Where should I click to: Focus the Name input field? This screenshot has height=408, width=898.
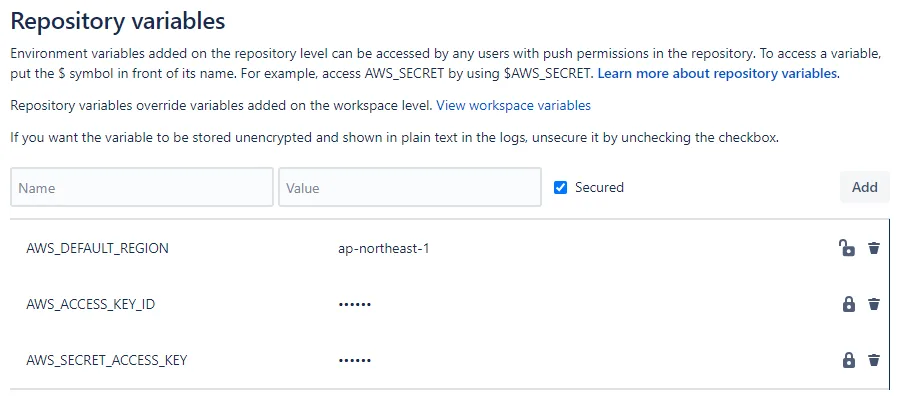tap(141, 187)
